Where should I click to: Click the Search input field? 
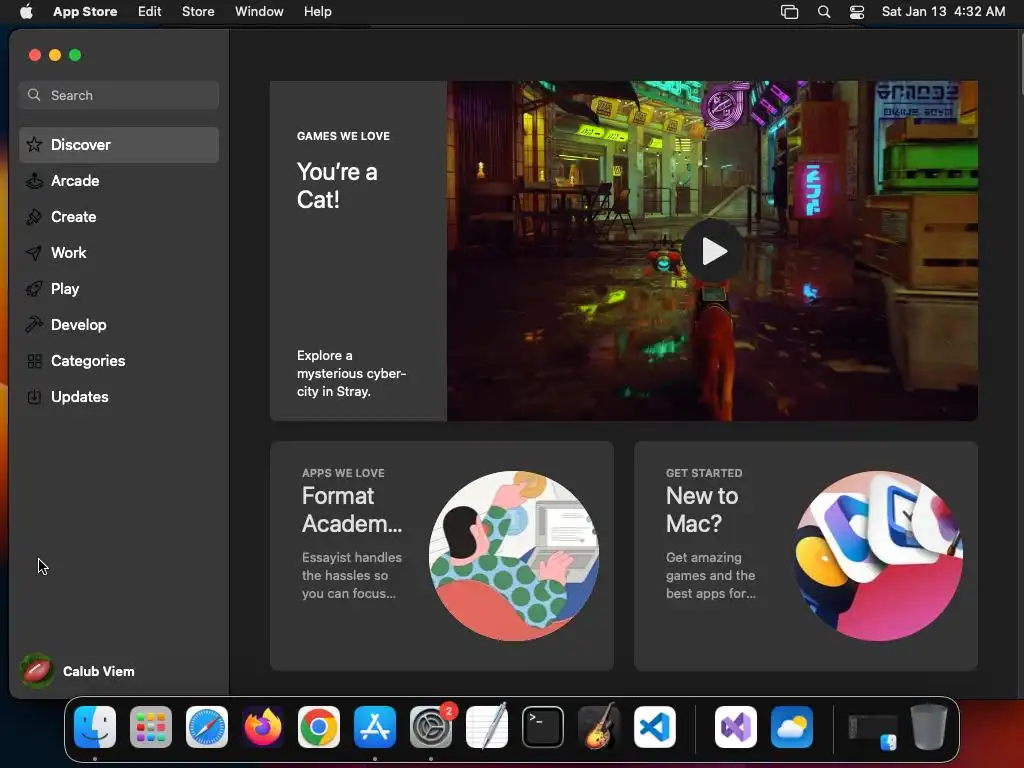pos(119,95)
